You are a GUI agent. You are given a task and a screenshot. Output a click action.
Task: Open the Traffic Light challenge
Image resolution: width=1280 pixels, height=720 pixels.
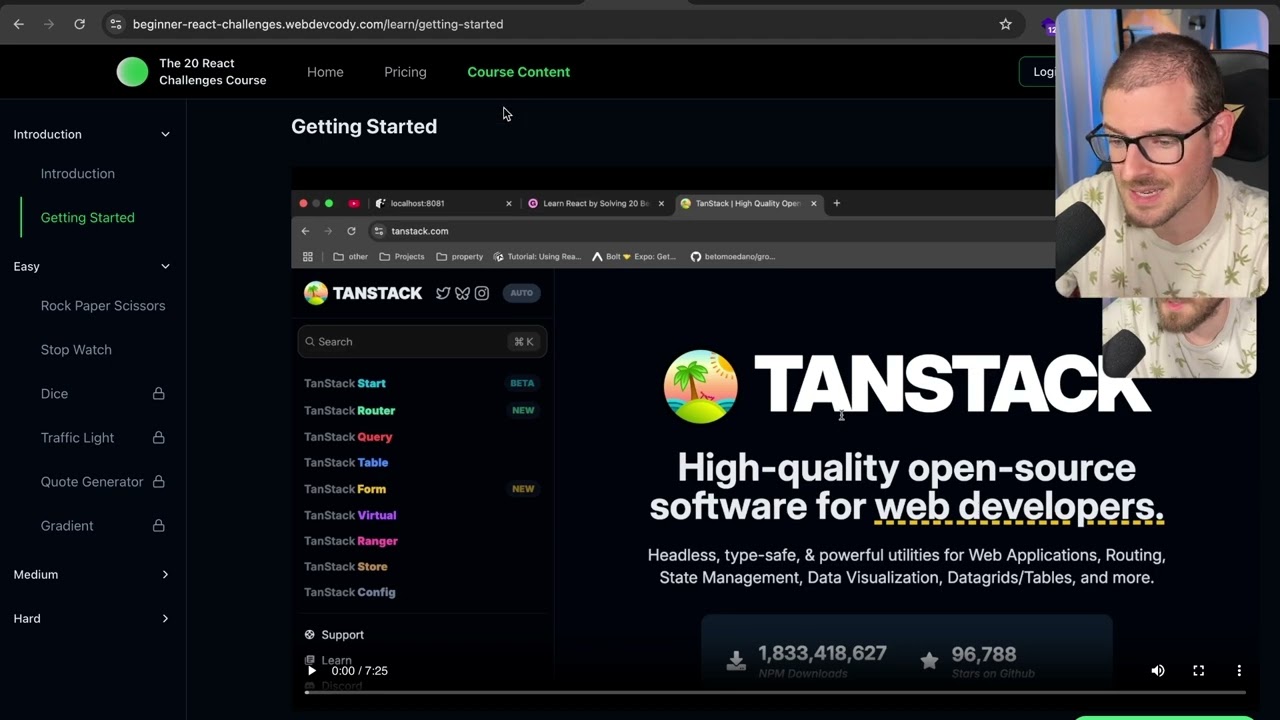77,438
